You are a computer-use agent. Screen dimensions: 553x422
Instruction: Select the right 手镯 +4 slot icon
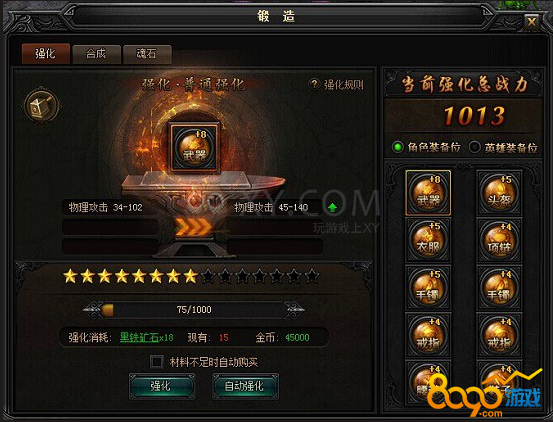point(499,288)
